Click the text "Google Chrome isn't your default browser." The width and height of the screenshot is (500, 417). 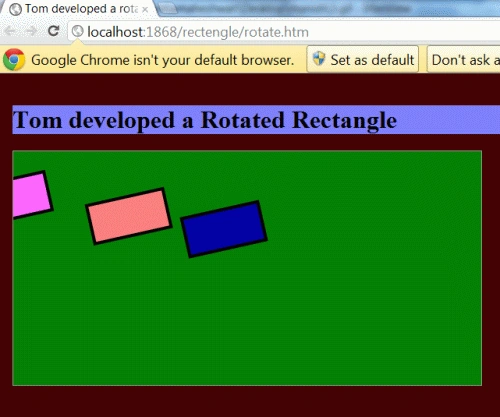click(x=163, y=60)
